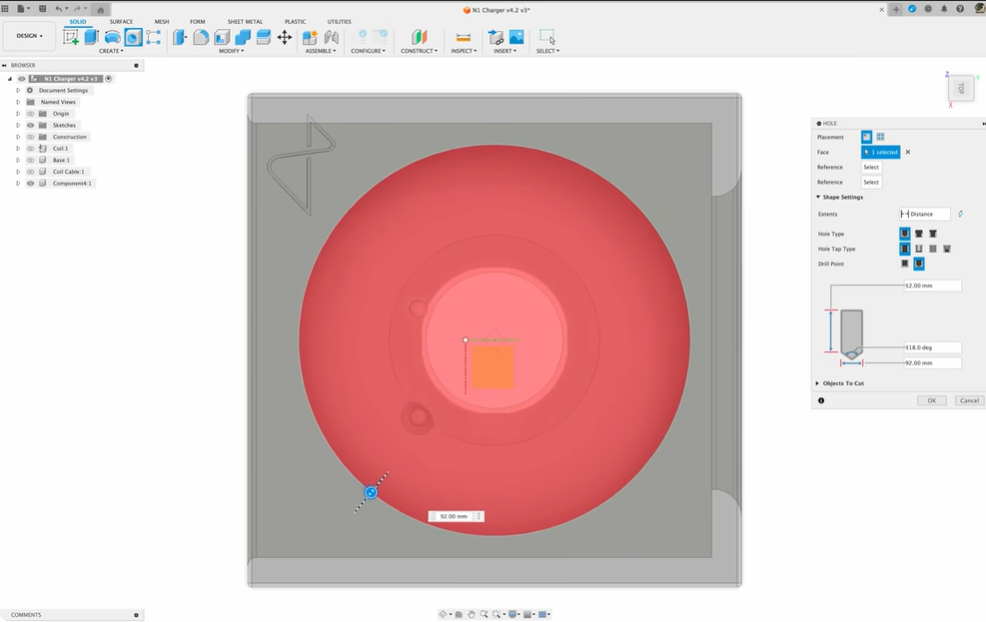Click the Insert Image (canvas) icon

(x=516, y=37)
